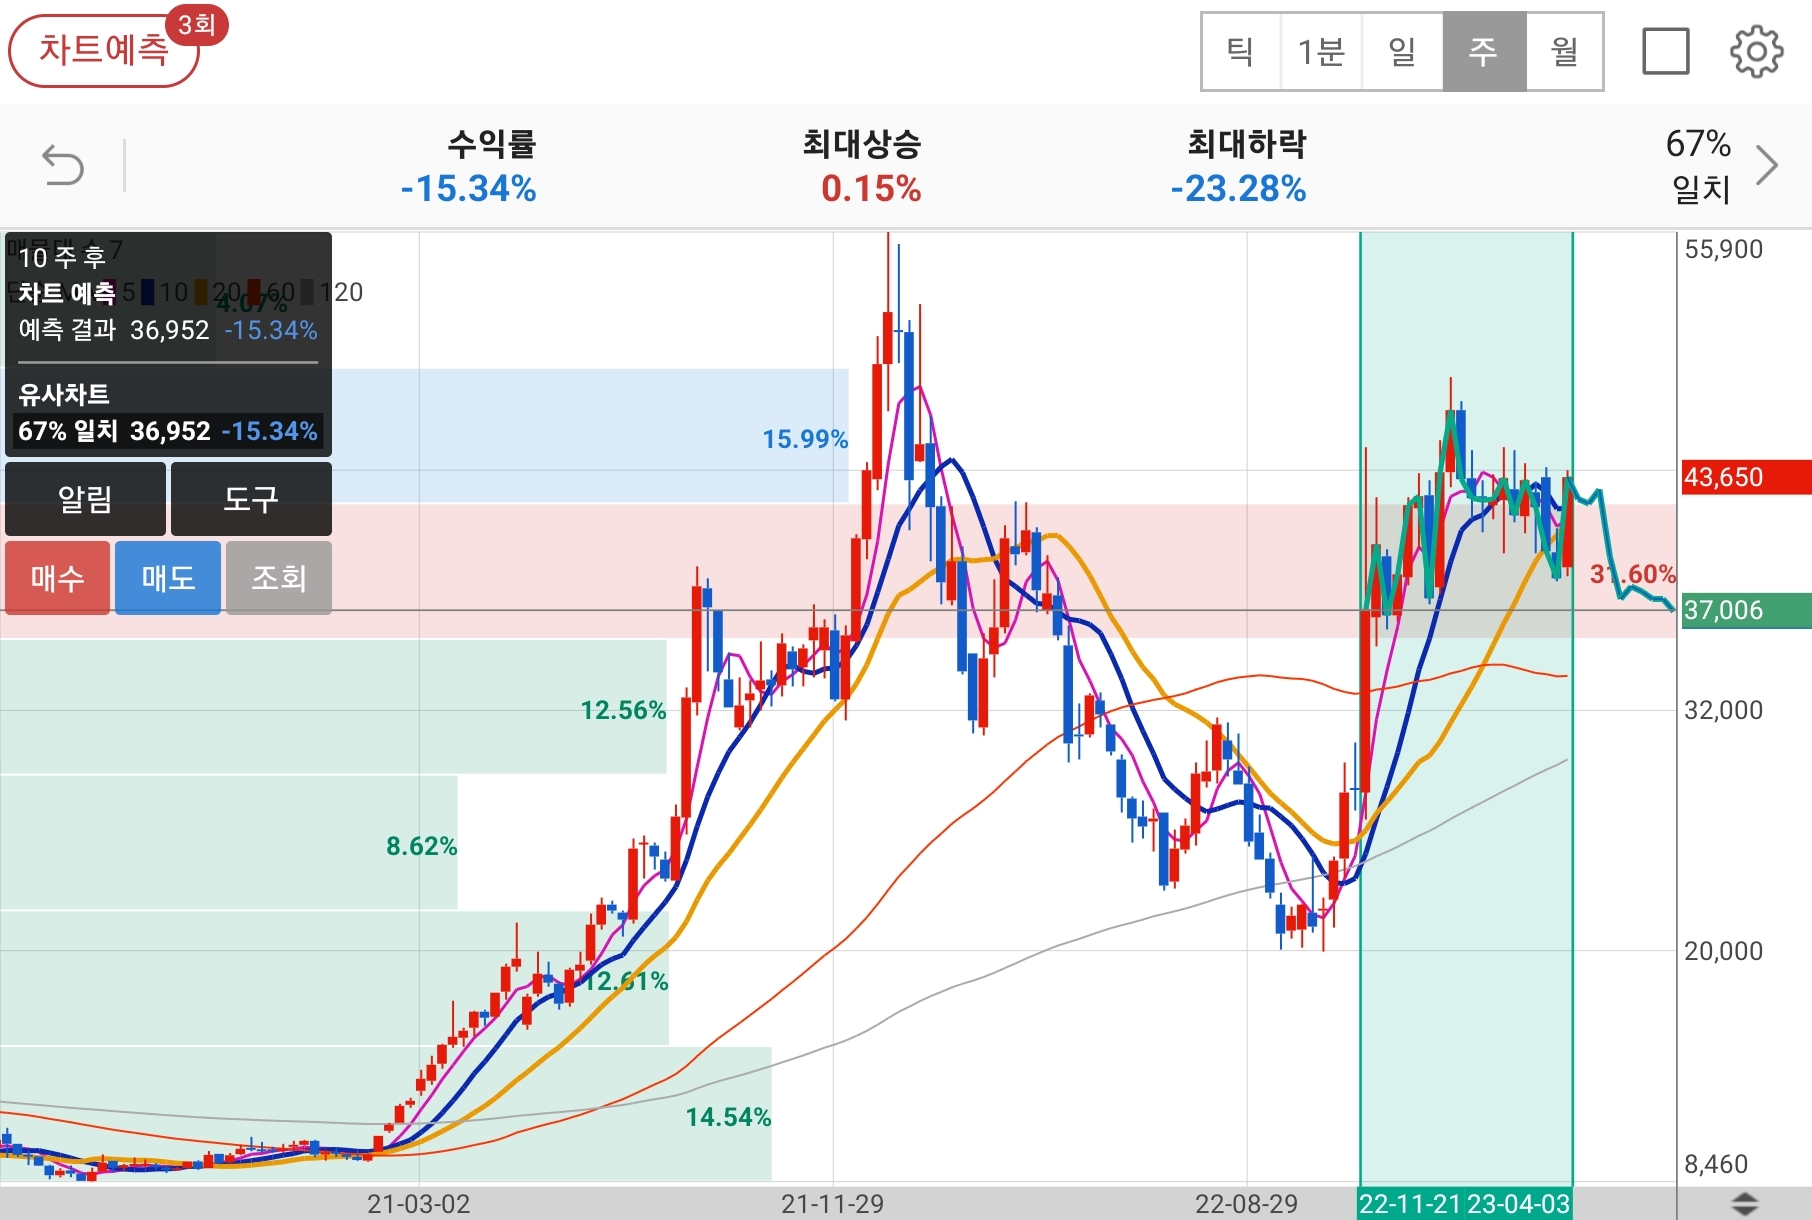Tap the red 매수 buy button
1812x1220 pixels.
(x=57, y=578)
